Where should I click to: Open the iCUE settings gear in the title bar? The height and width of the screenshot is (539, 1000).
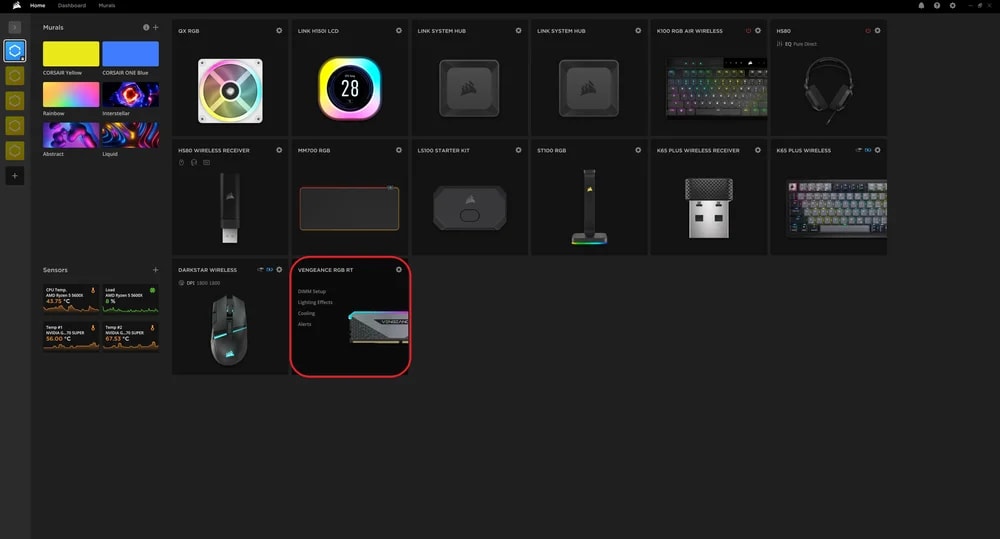point(952,5)
